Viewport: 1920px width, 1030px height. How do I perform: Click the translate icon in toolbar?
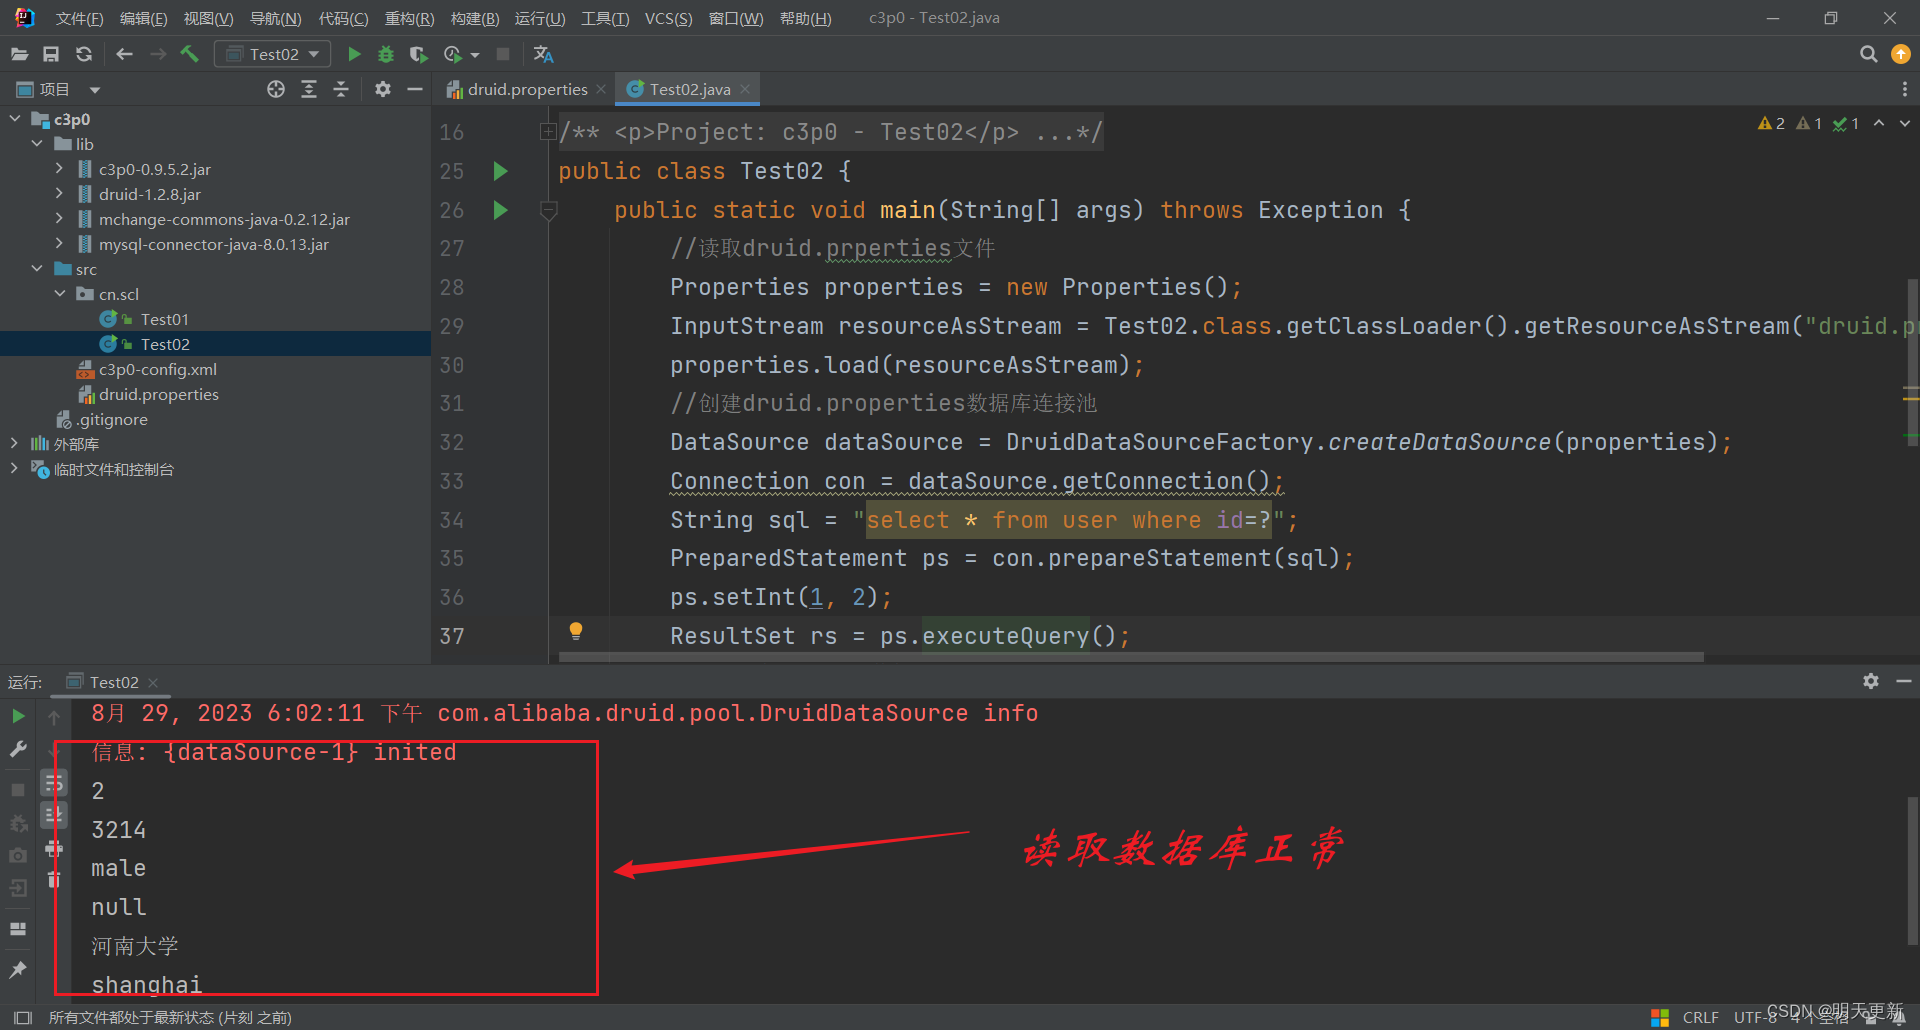pos(543,54)
